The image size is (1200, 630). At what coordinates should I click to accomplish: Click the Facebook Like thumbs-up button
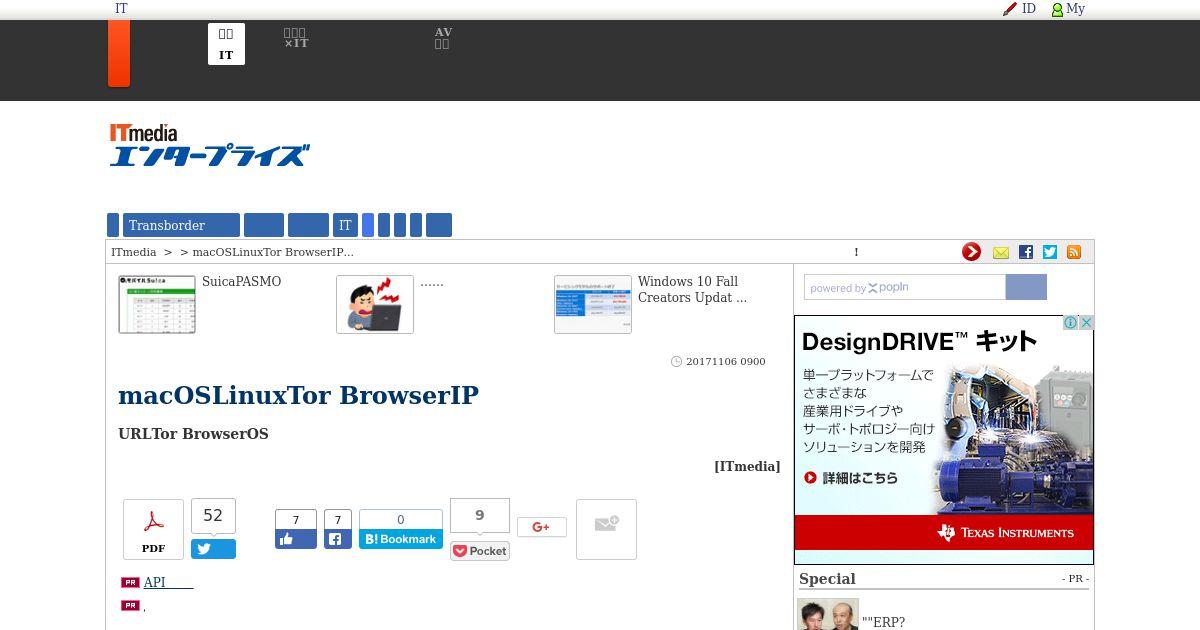(296, 539)
